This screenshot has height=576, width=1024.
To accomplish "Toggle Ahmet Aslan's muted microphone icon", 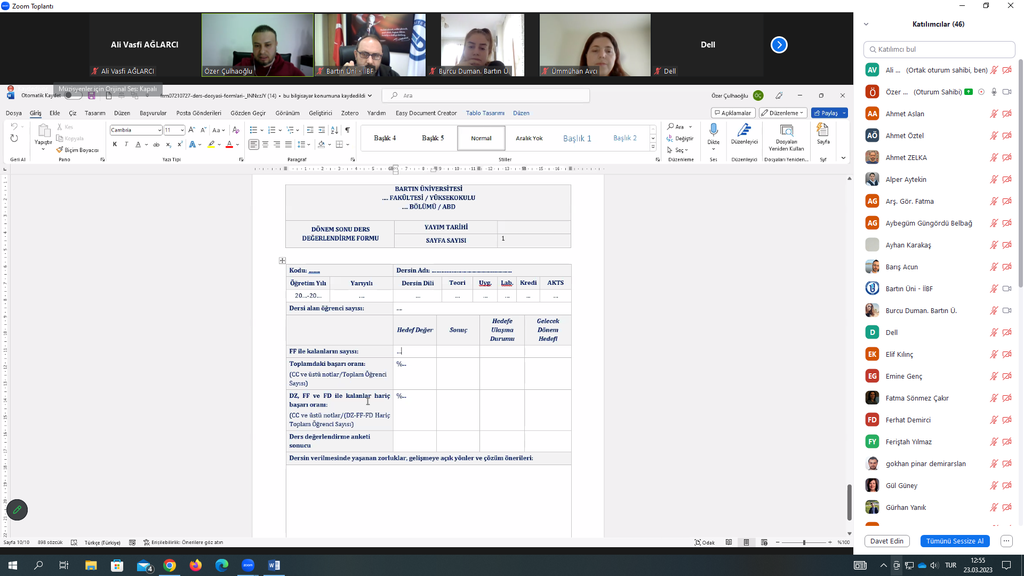I will tap(994, 114).
